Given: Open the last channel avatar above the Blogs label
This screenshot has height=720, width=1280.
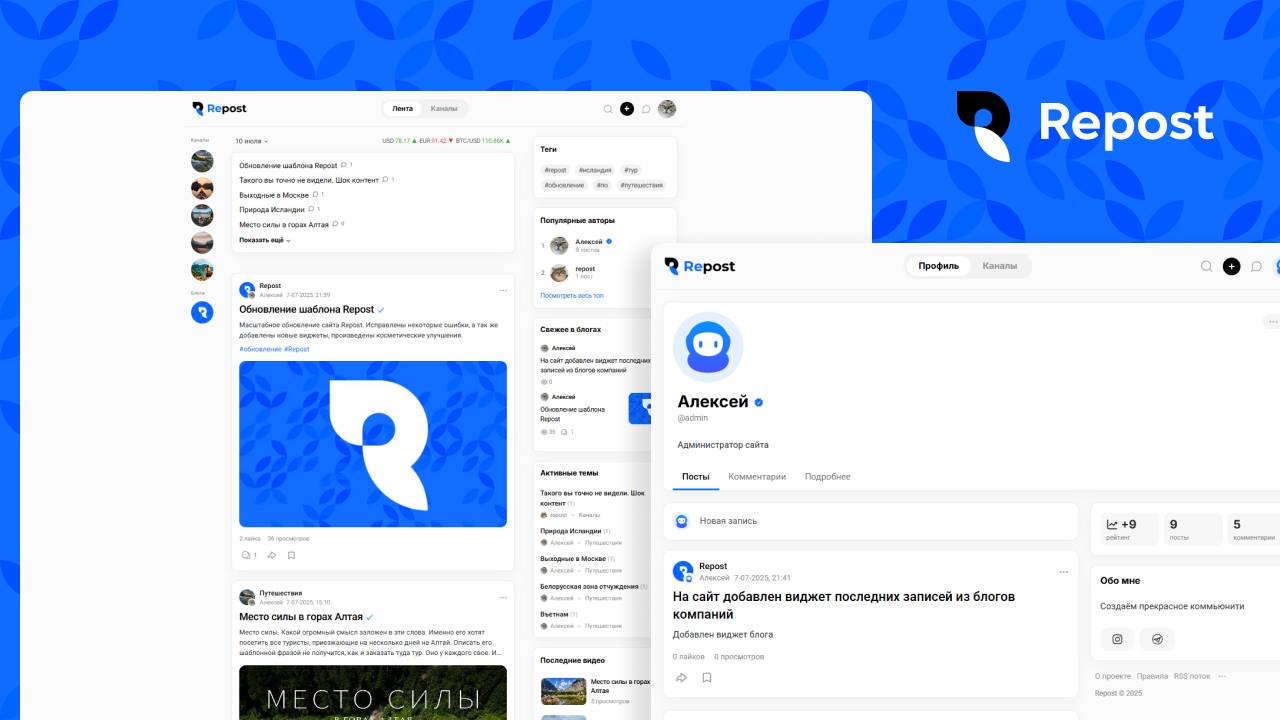Looking at the screenshot, I should pyautogui.click(x=202, y=269).
